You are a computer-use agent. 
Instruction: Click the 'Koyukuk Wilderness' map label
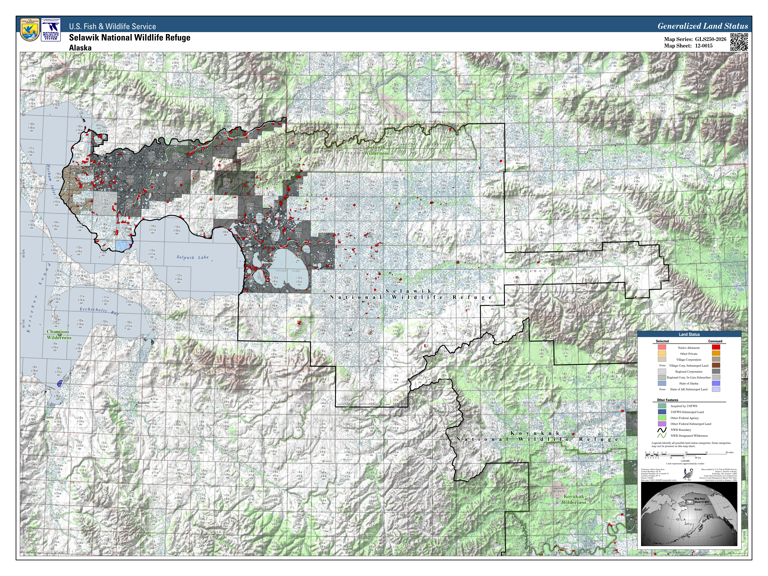coord(574,500)
